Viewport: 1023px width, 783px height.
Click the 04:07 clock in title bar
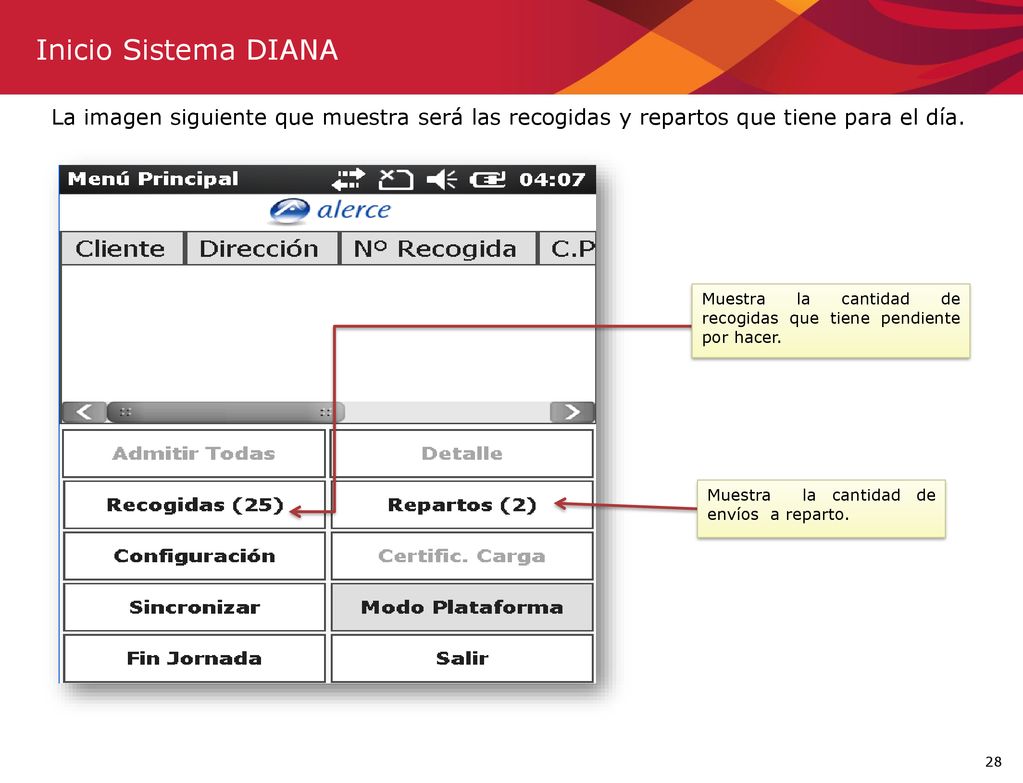552,179
